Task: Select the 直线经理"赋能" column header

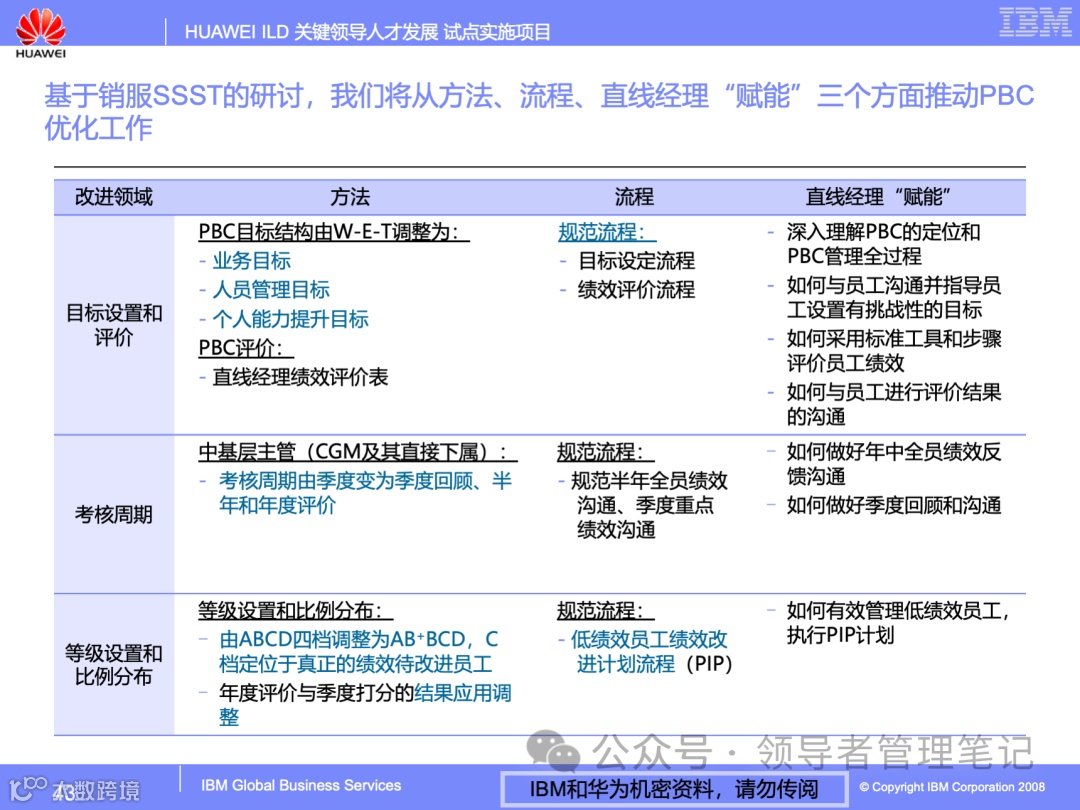Action: [x=882, y=197]
